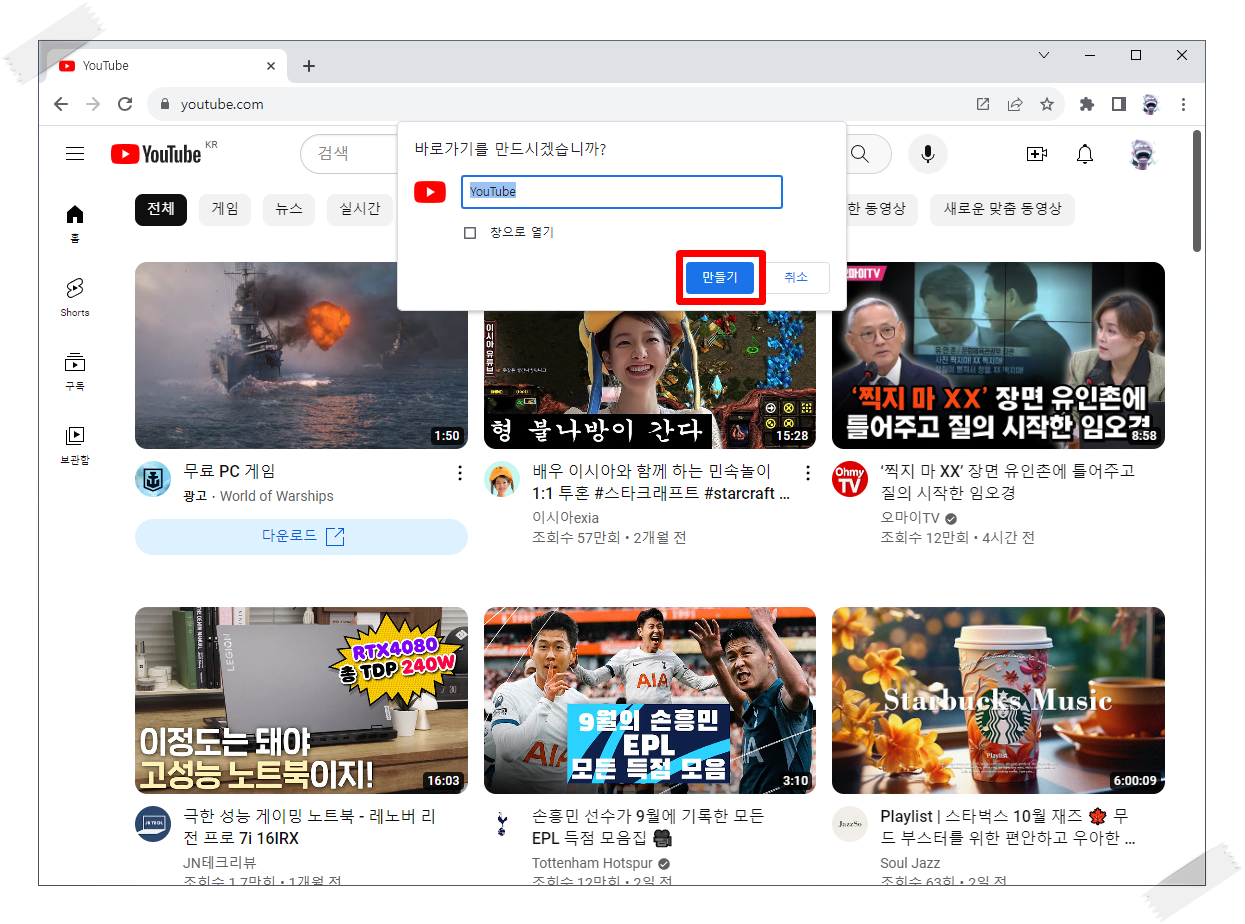Open the Starbucks Music playlist thumbnail

[998, 700]
